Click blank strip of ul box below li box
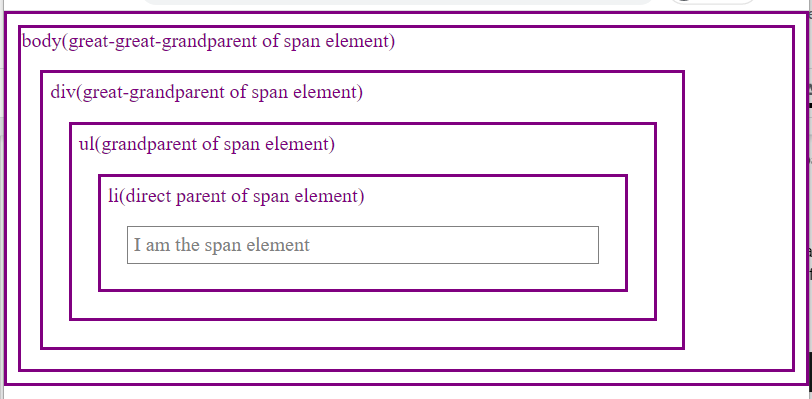Image resolution: width=812 pixels, height=399 pixels. tap(362, 305)
